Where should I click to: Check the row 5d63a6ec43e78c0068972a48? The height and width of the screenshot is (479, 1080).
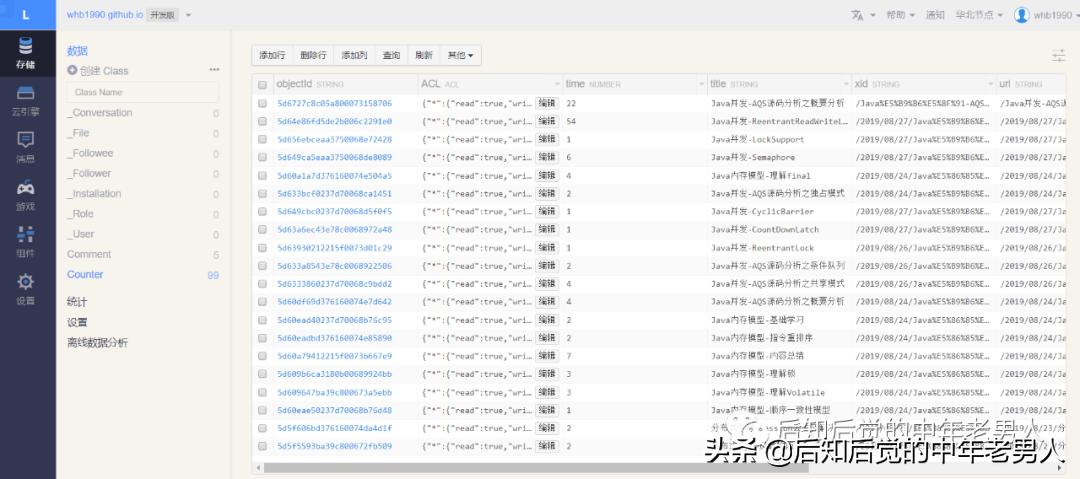click(262, 230)
